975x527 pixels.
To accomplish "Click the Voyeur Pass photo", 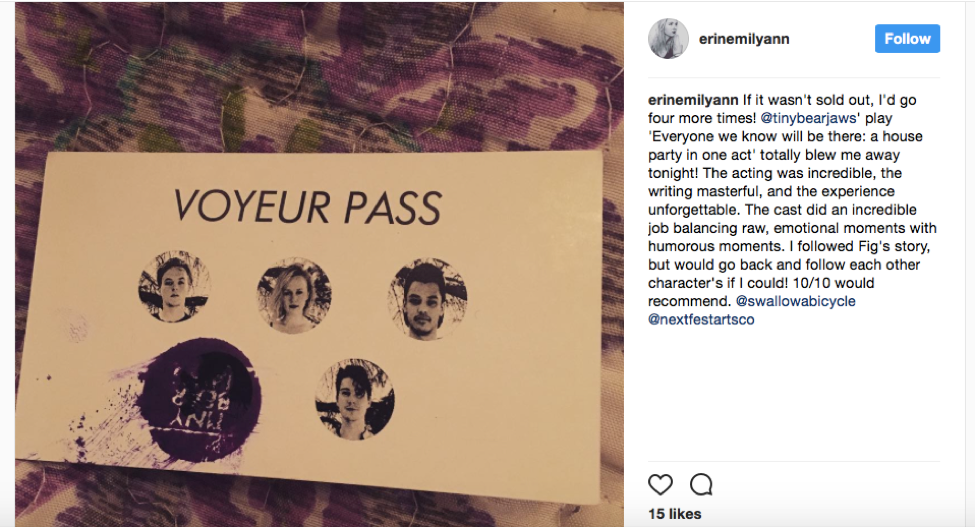I will pyautogui.click(x=320, y=264).
